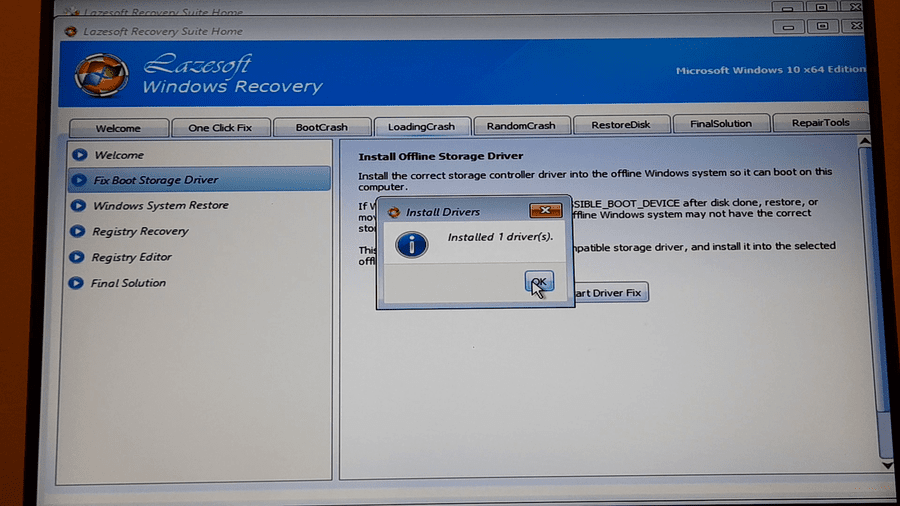Viewport: 900px width, 506px height.
Task: Click the arrow icon beside Registry Editor
Action: [76, 257]
